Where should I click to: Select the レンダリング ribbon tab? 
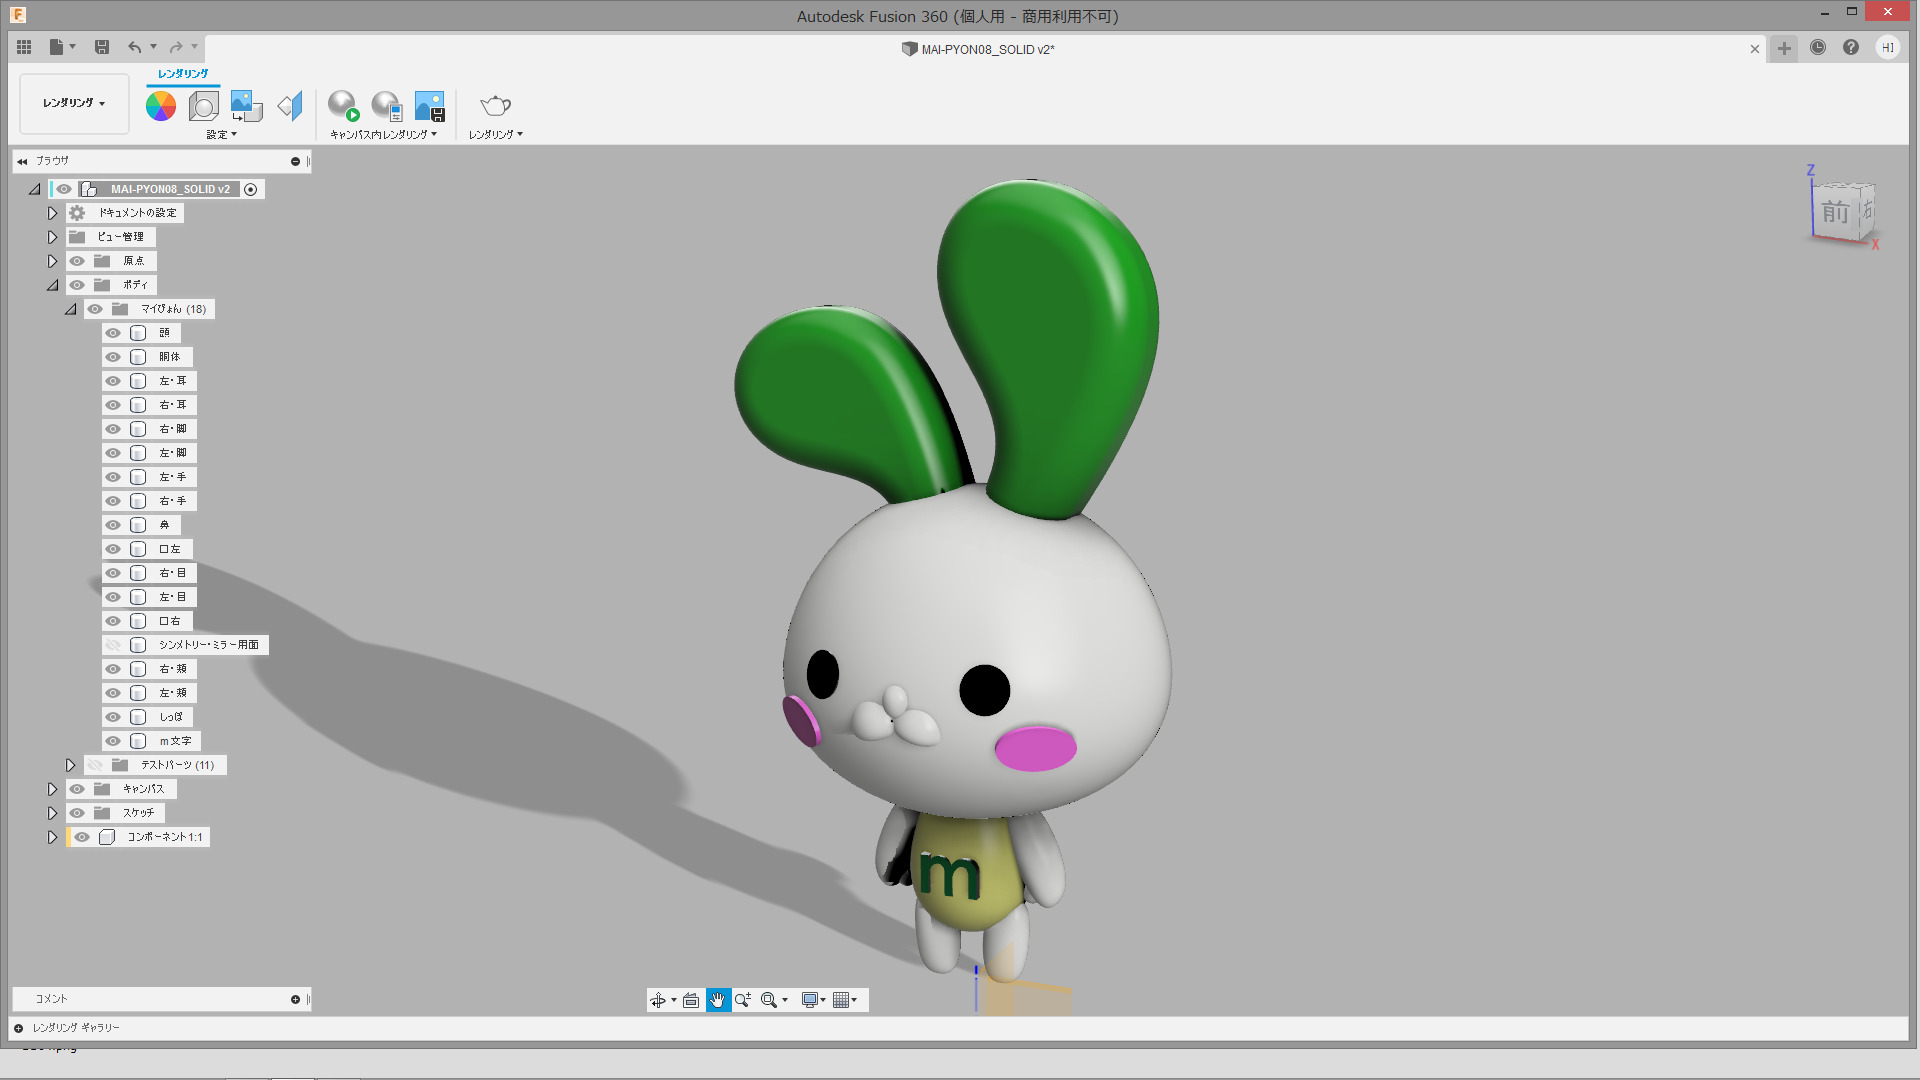click(x=183, y=74)
